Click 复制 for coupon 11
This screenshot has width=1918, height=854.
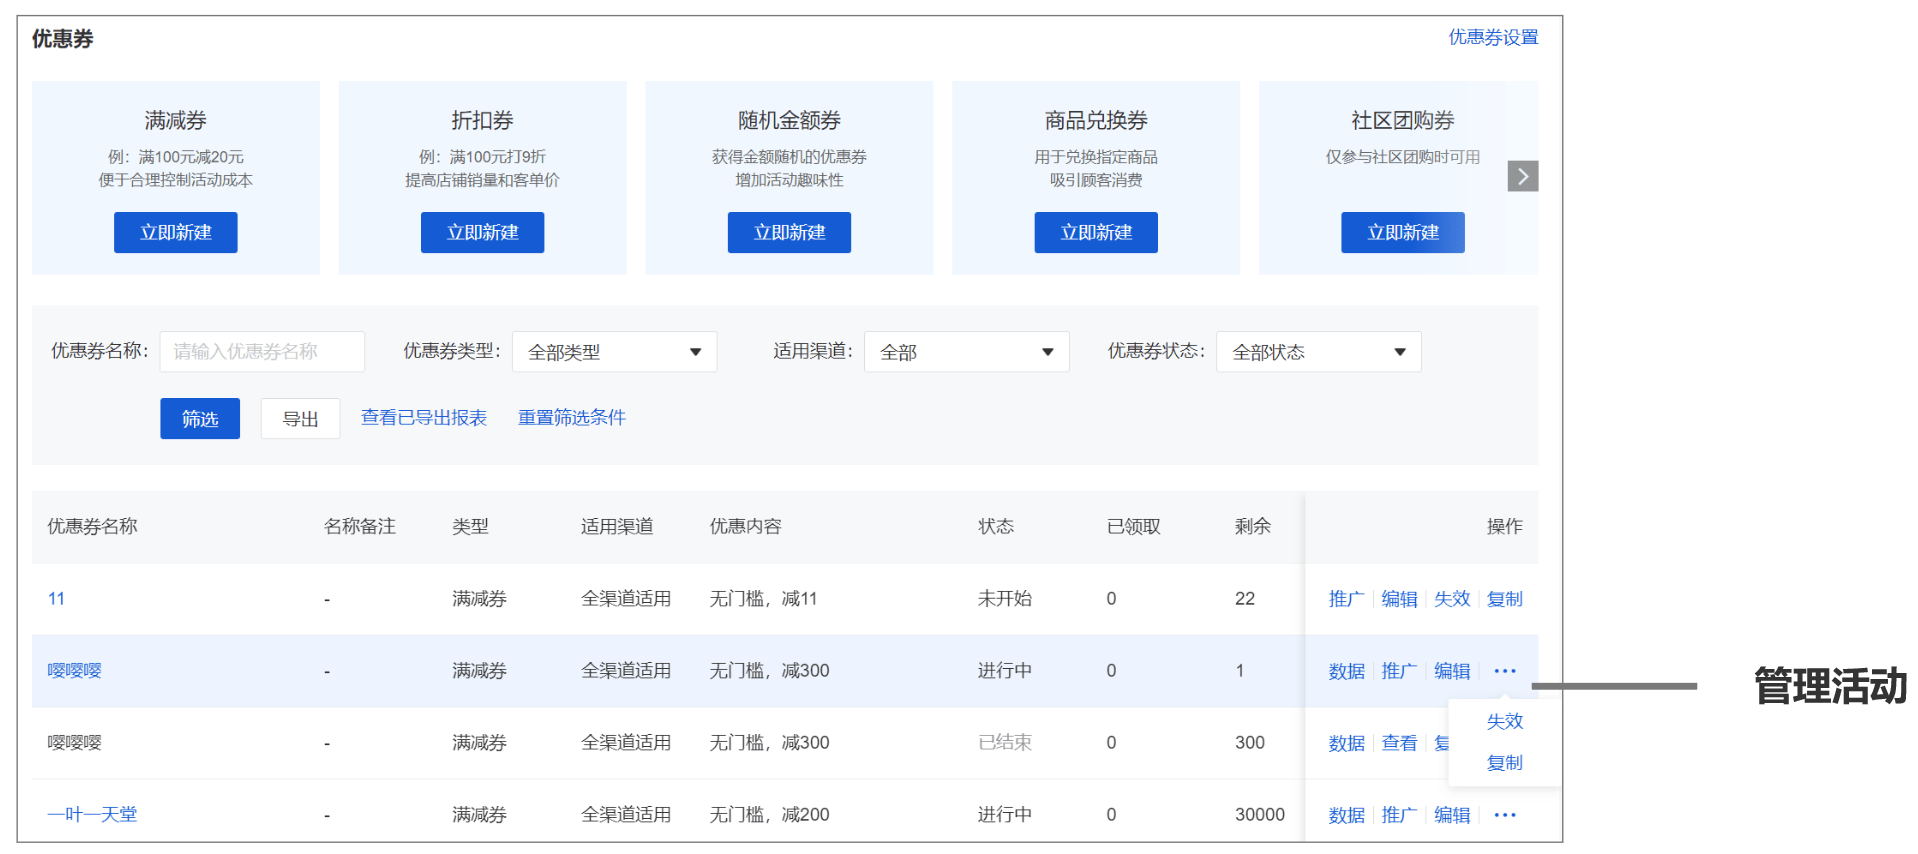pyautogui.click(x=1505, y=599)
